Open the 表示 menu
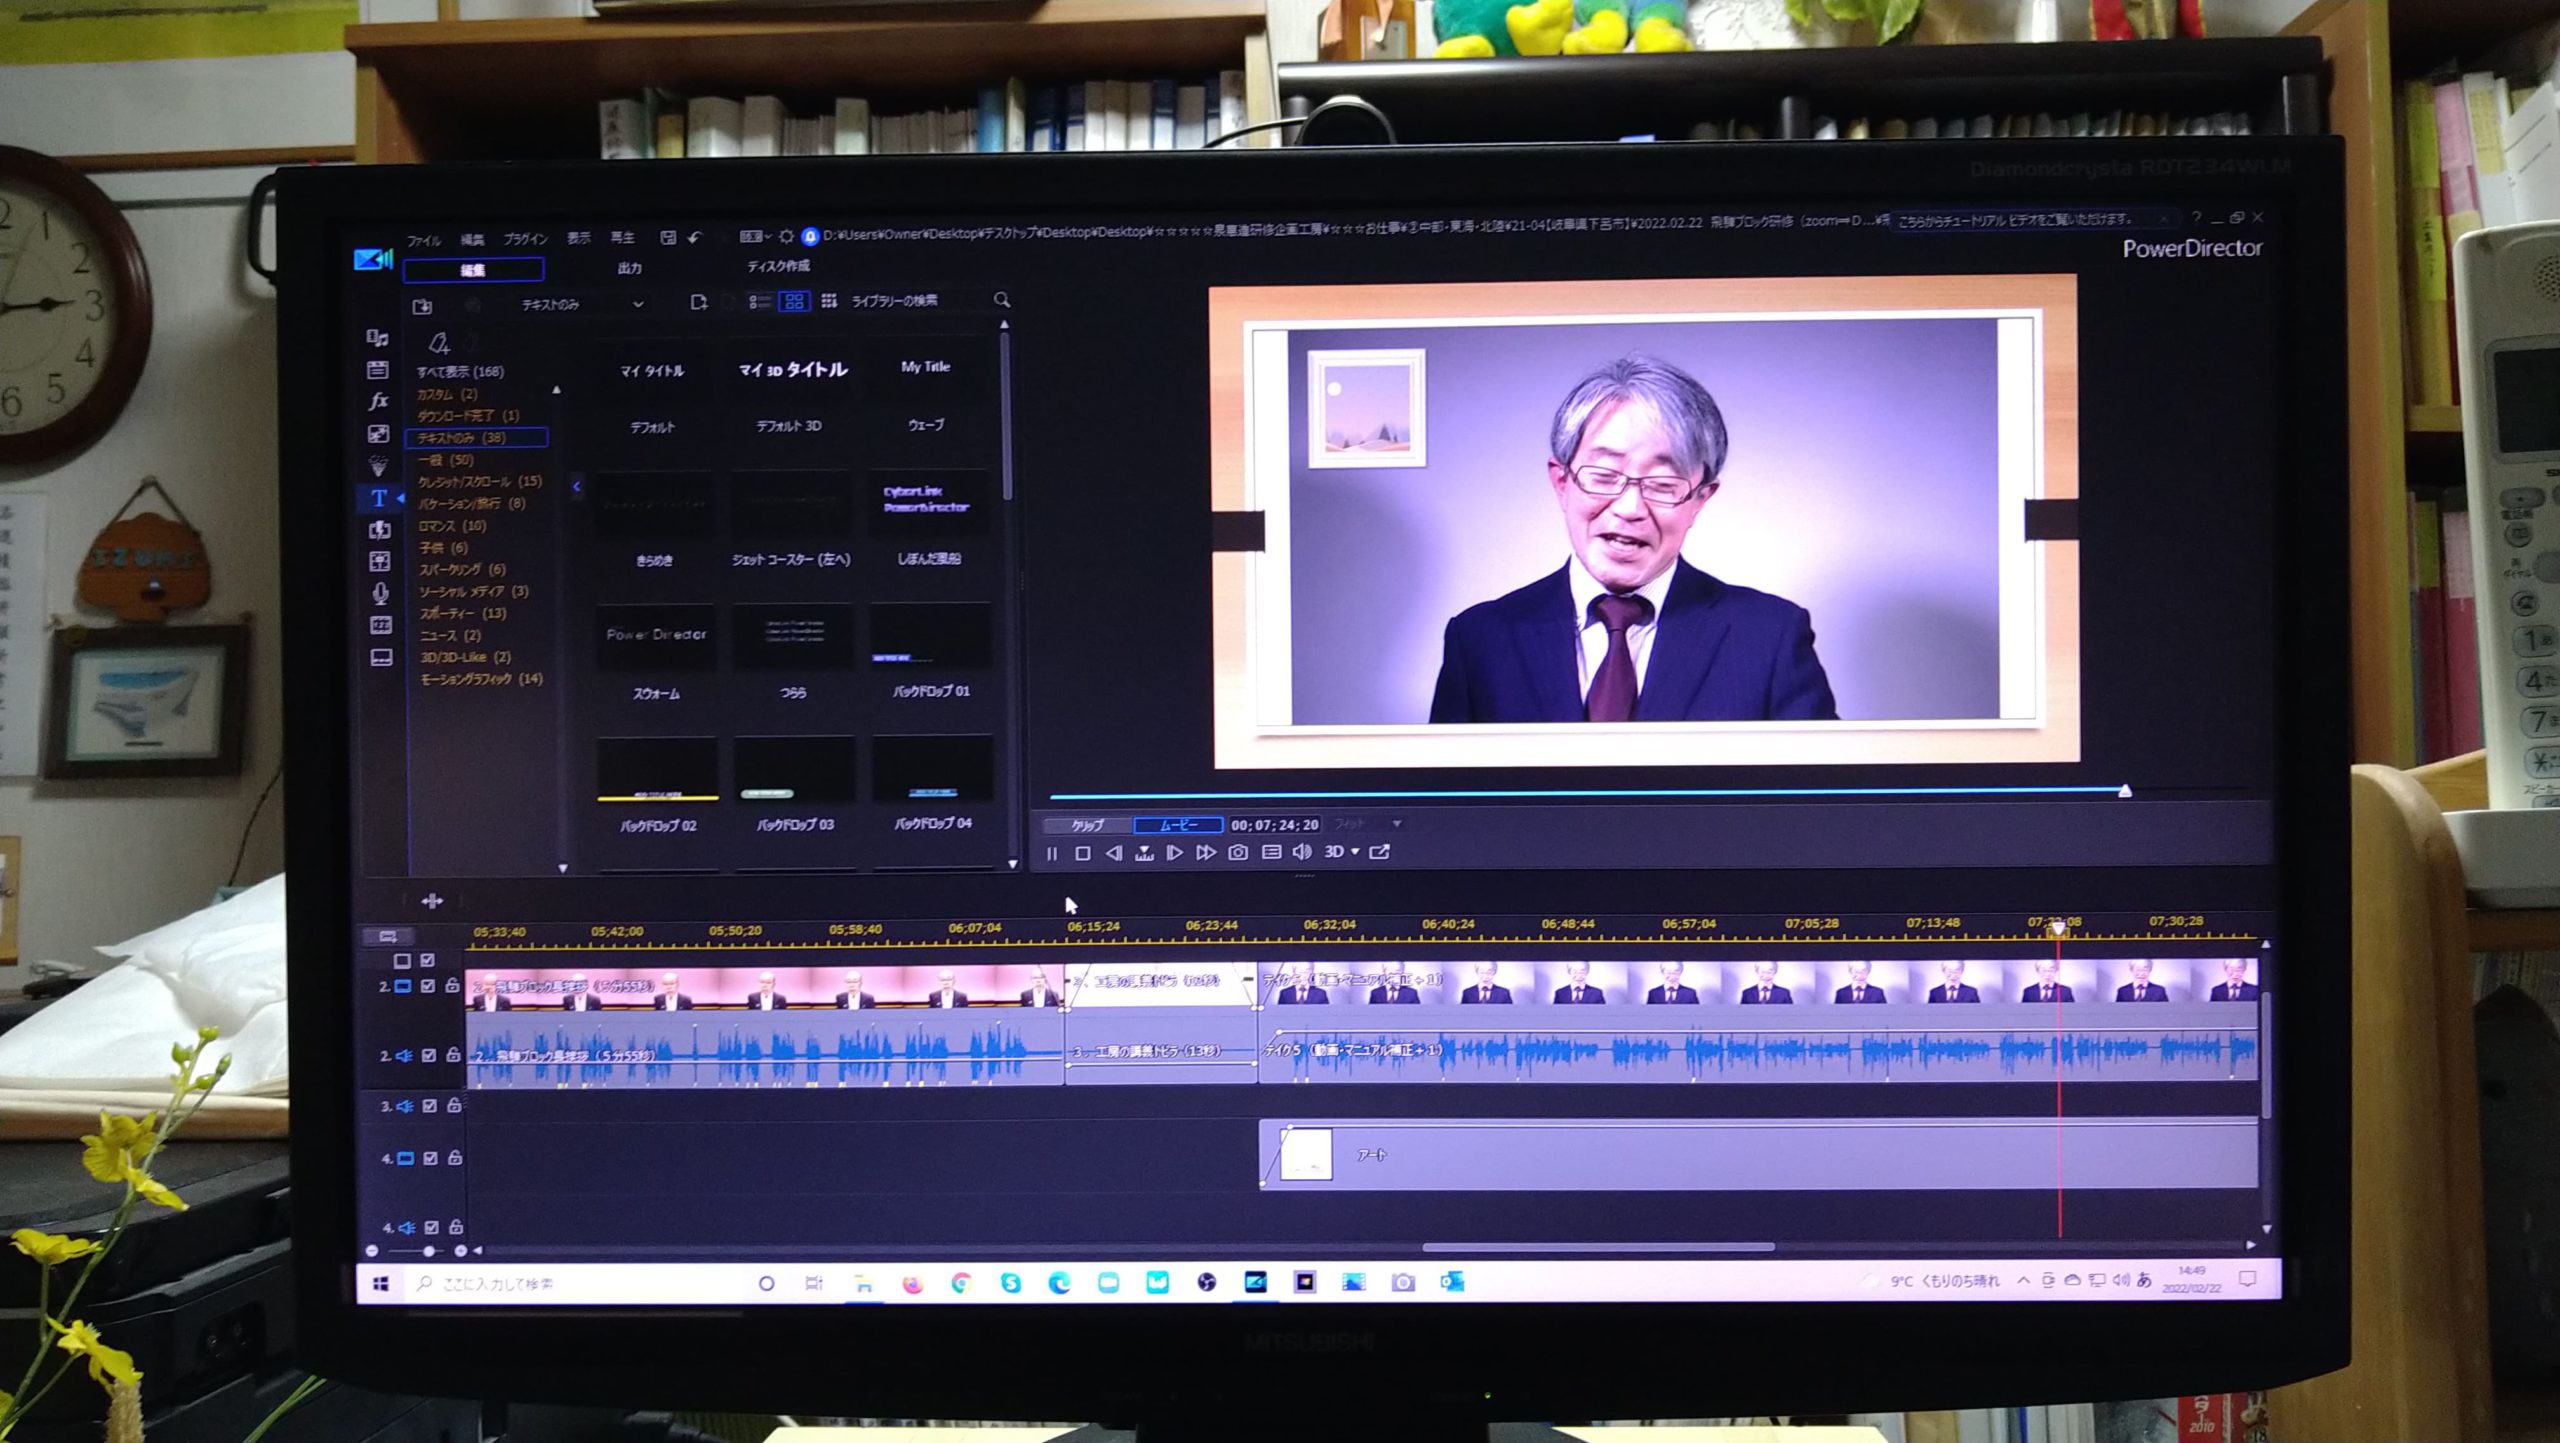 (x=579, y=238)
